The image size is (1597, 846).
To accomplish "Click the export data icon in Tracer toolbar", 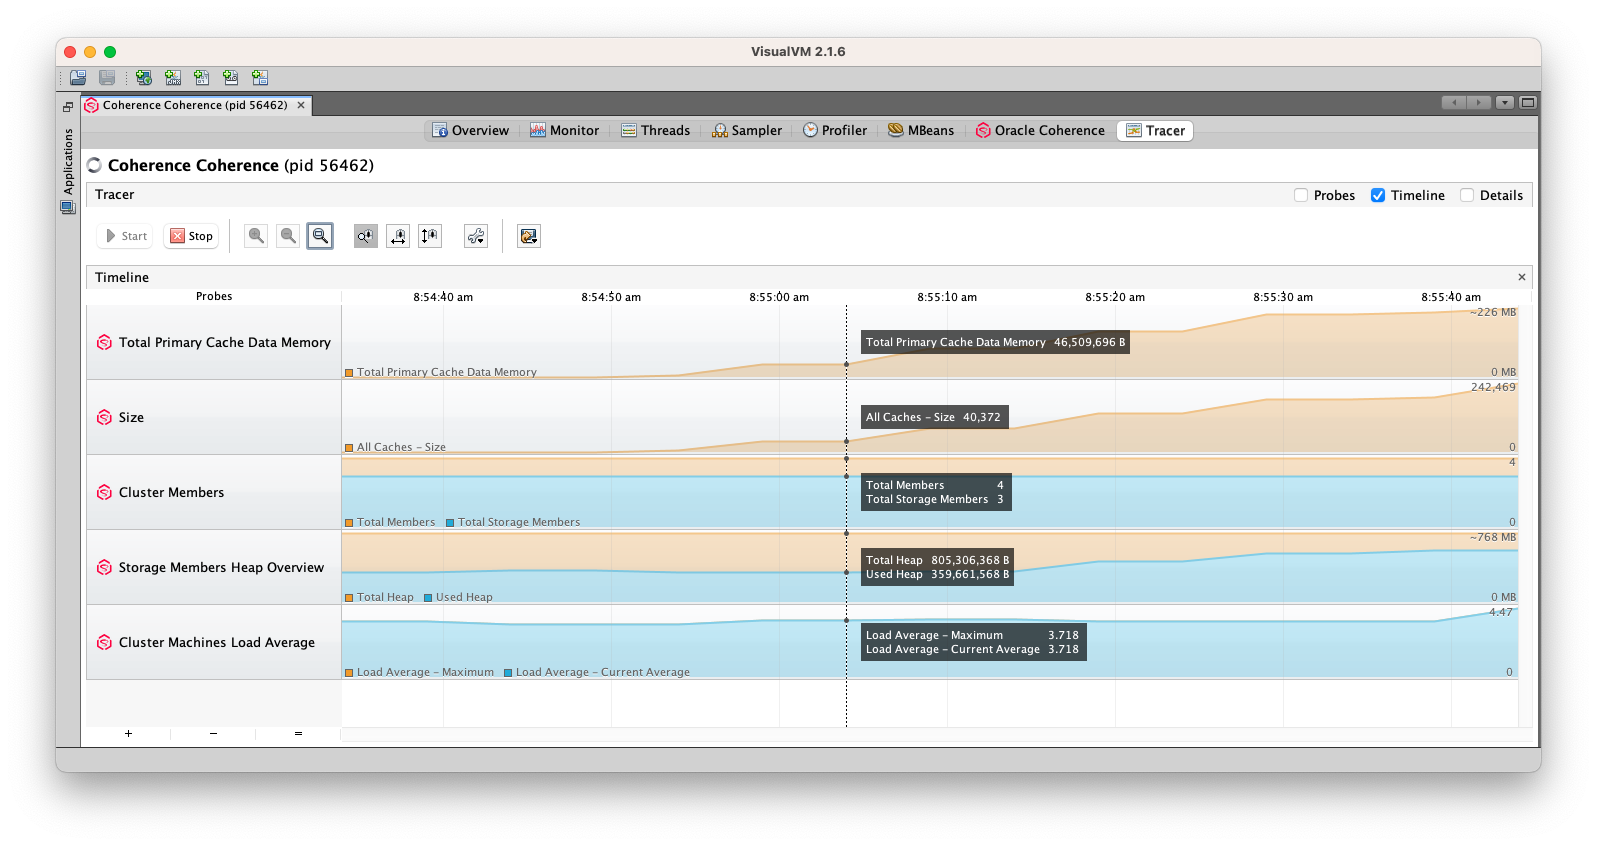I will (529, 236).
